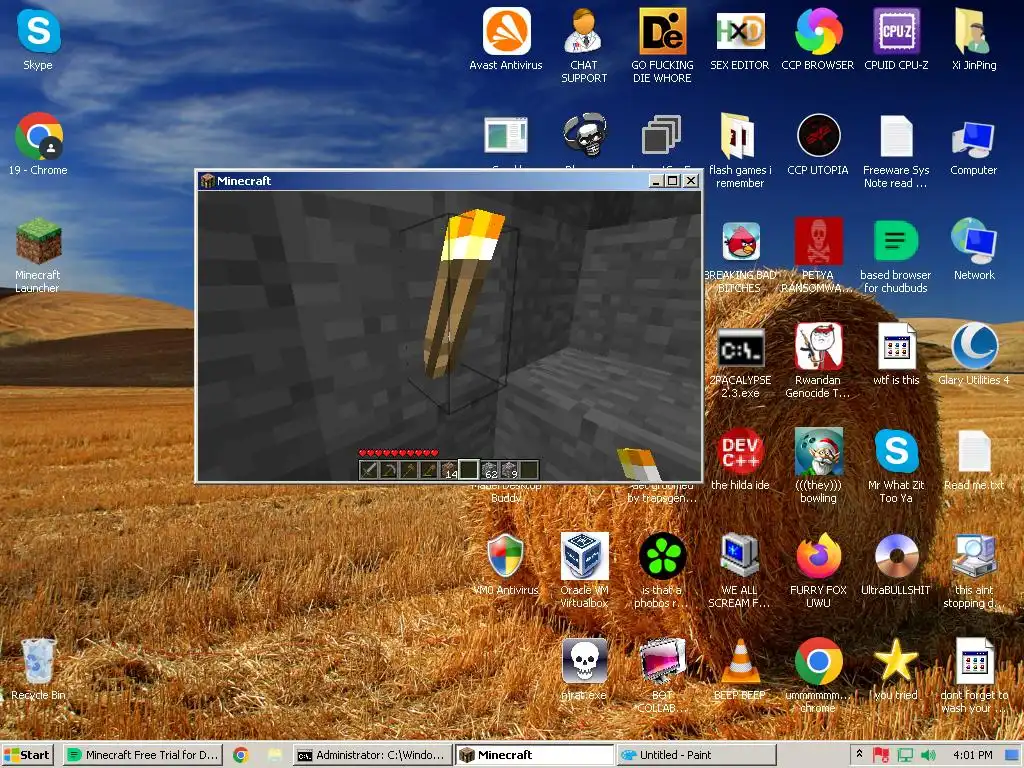Screen dimensions: 1024x768
Task: Open the CHAT SUPPORT desktop icon
Action: [584, 31]
